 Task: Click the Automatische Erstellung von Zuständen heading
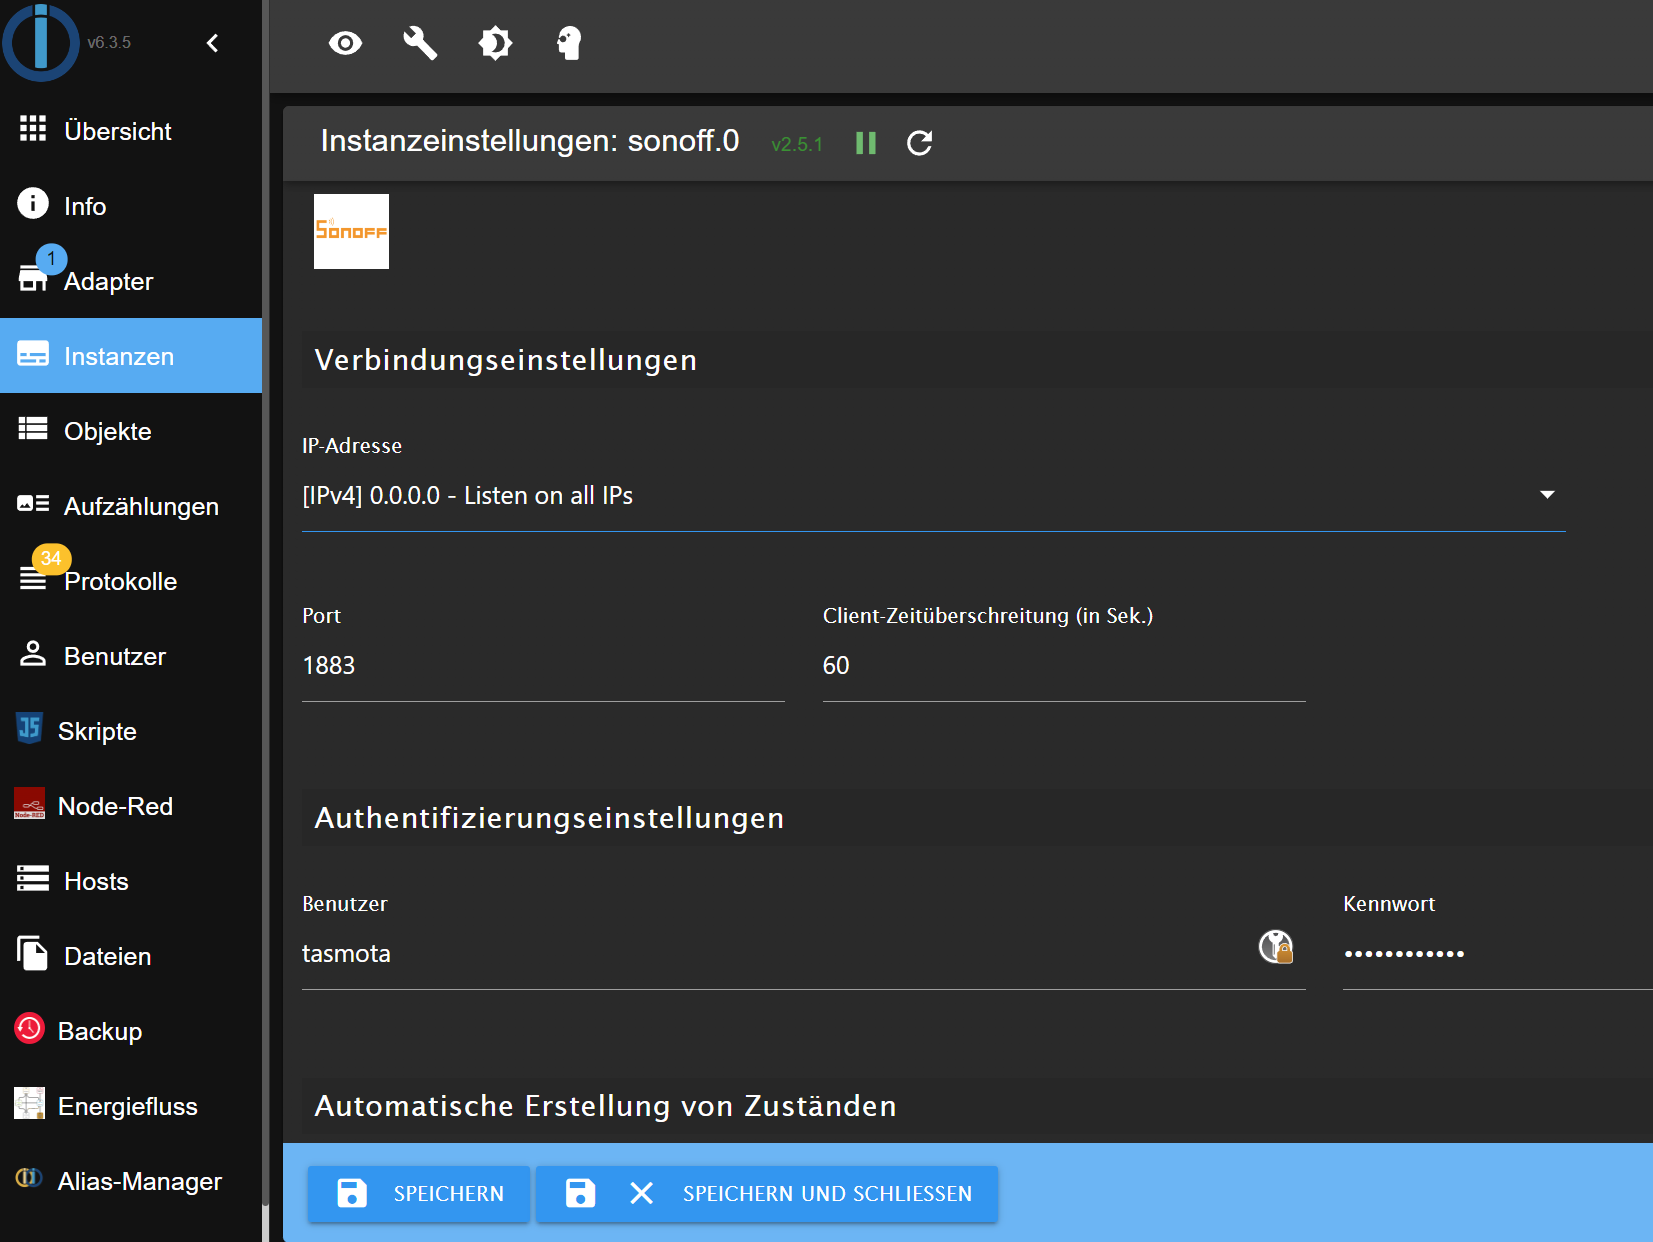pyautogui.click(x=605, y=1106)
